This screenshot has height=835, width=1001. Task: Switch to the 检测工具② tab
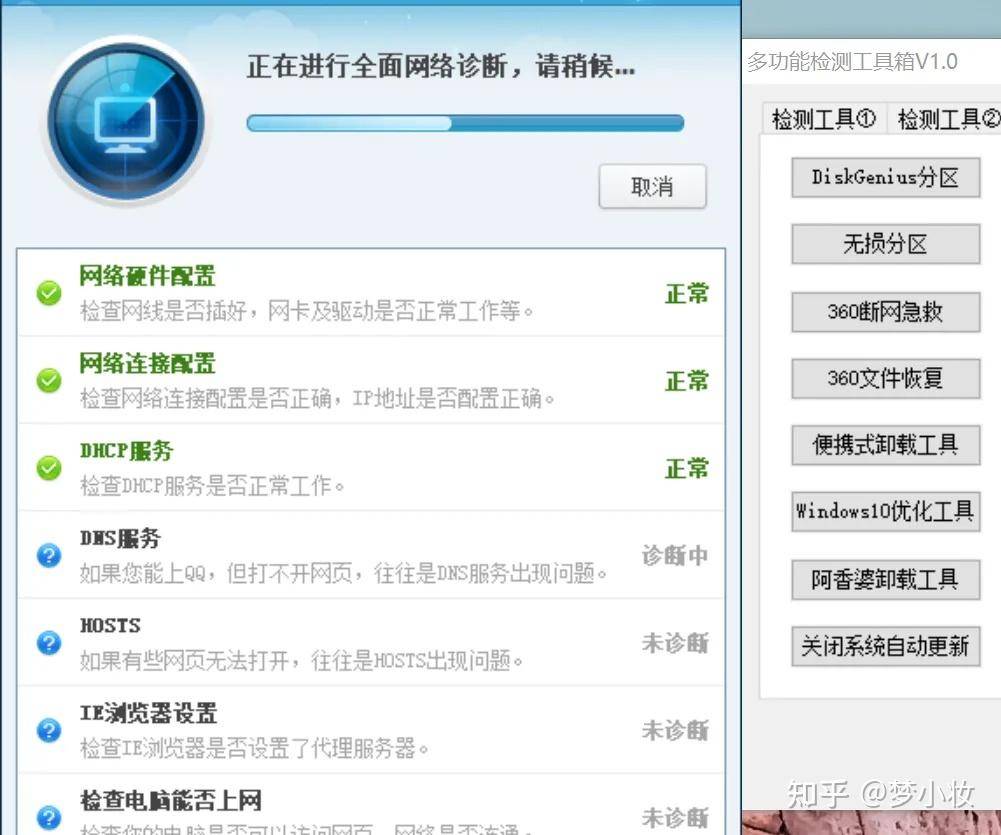pyautogui.click(x=946, y=119)
